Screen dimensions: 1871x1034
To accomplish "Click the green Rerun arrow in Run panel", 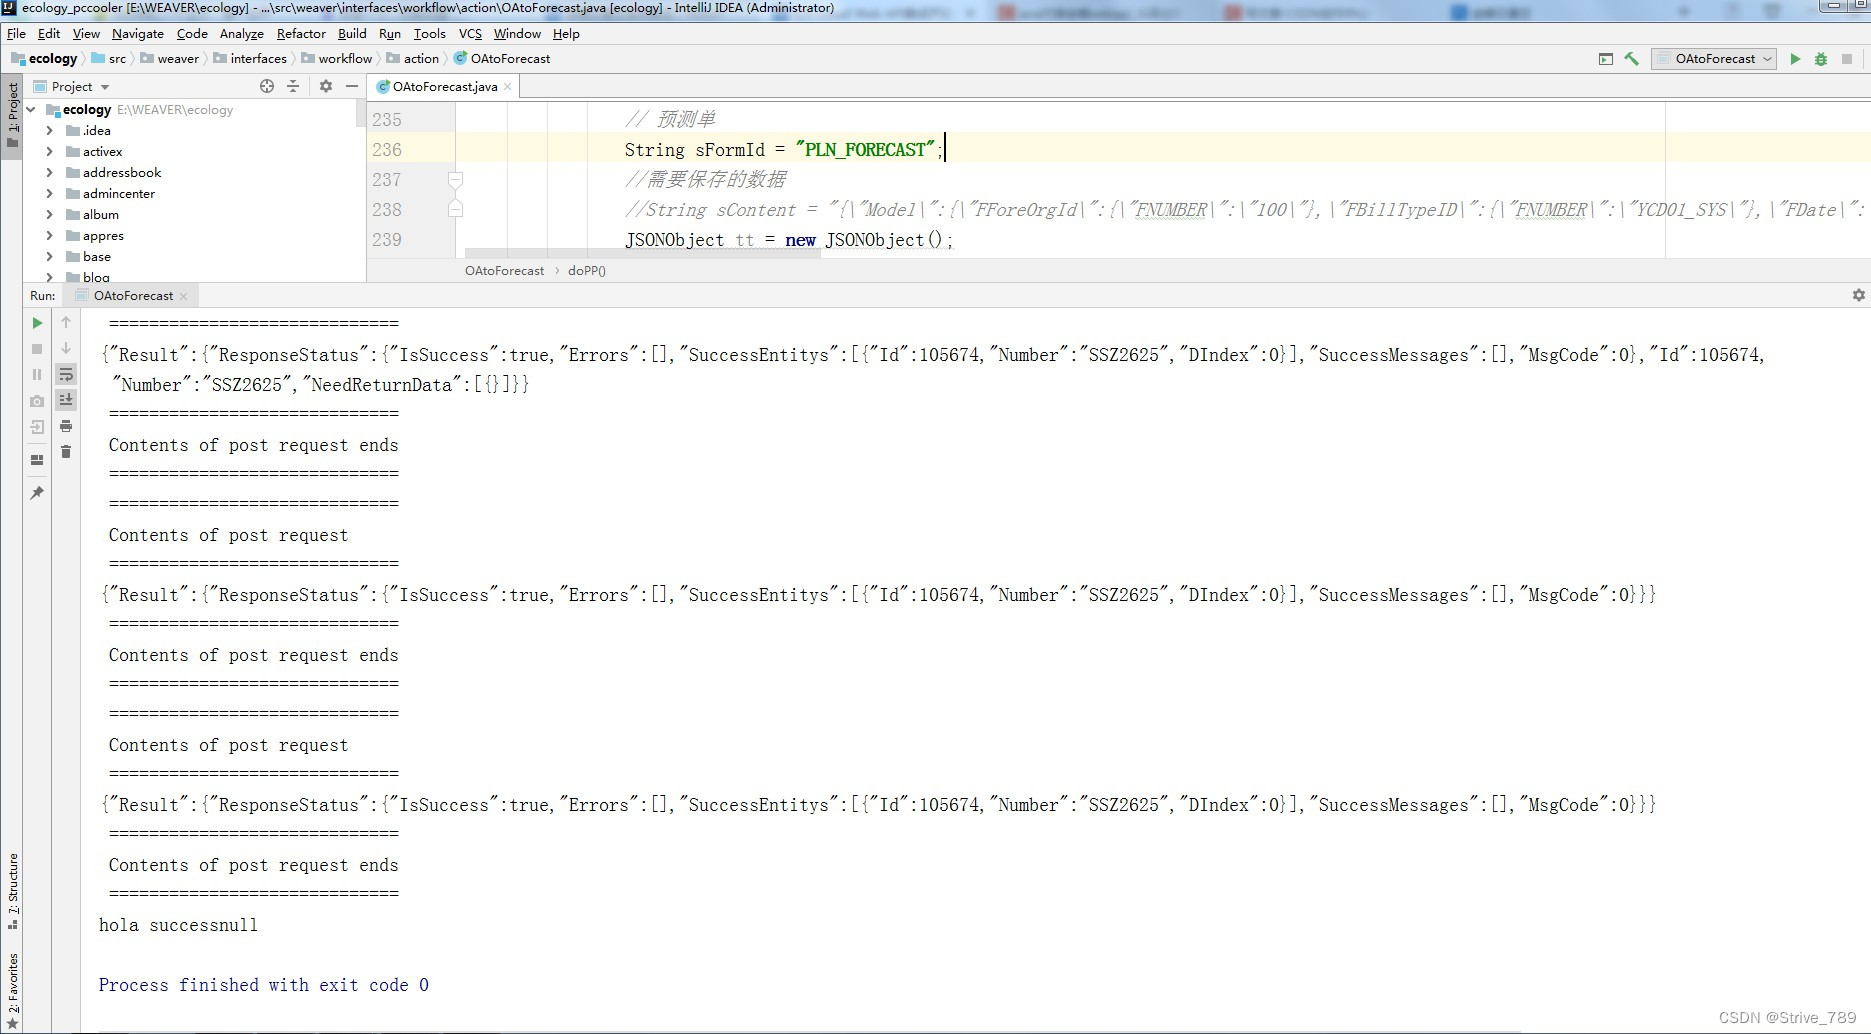I will pyautogui.click(x=36, y=323).
